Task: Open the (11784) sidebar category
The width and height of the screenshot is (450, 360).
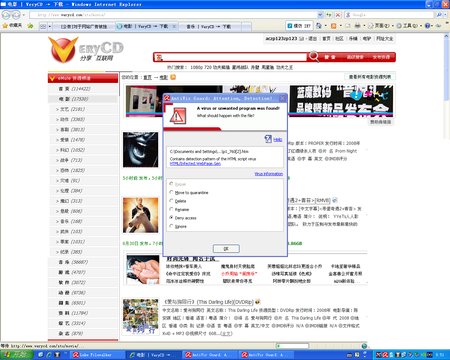Action: pos(83,313)
